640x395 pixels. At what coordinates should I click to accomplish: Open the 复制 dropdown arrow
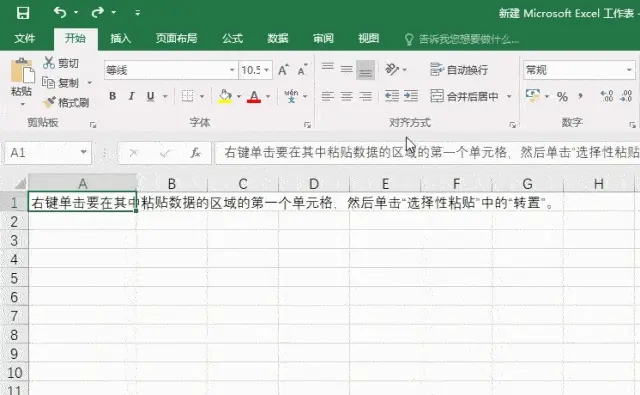pyautogui.click(x=90, y=83)
